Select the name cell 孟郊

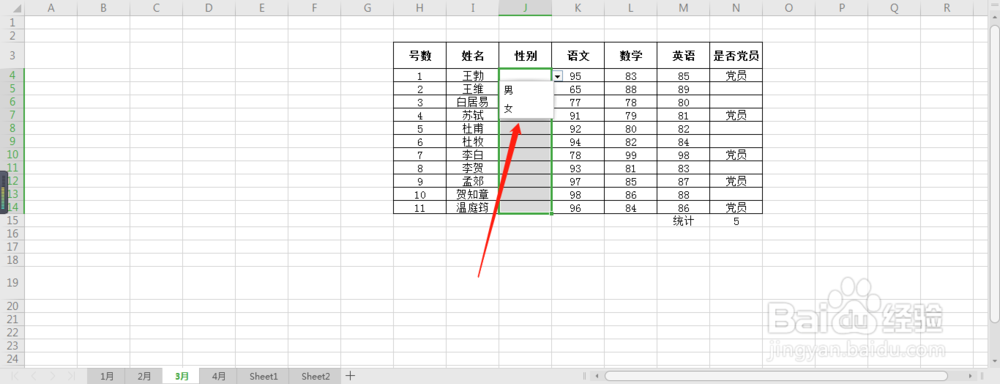click(473, 181)
